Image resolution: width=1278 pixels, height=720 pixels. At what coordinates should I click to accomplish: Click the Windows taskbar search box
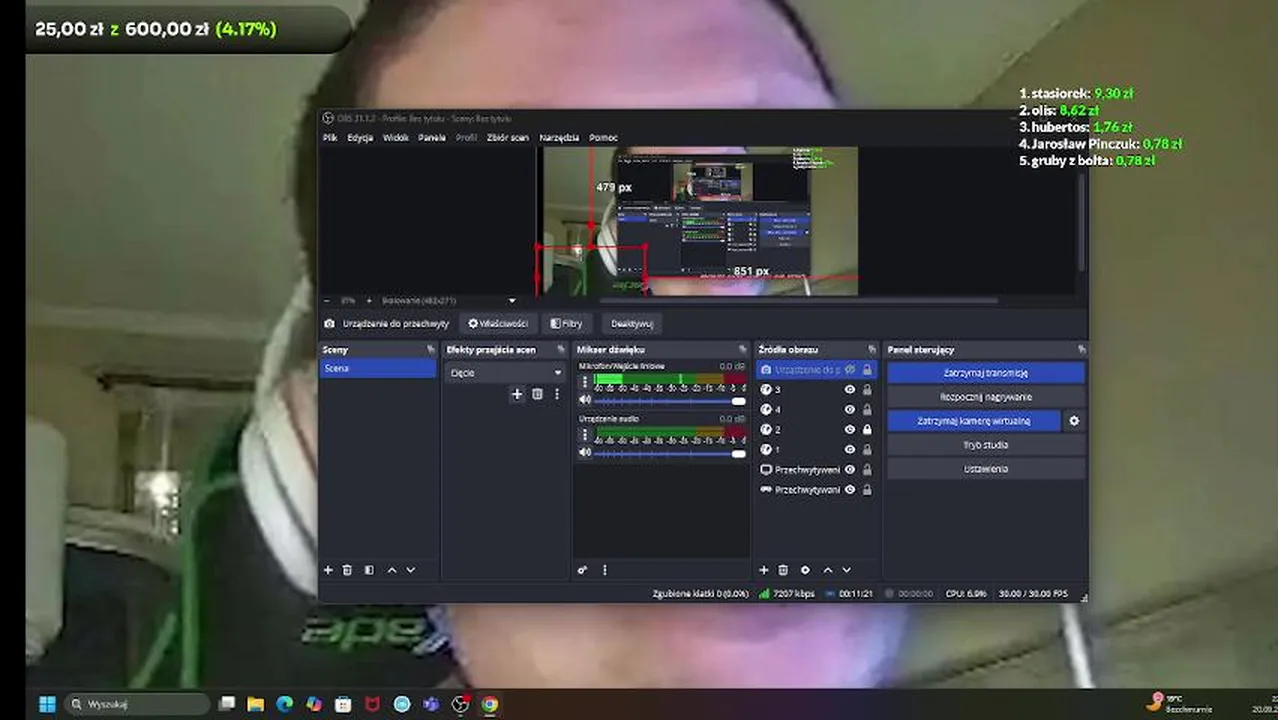pos(137,704)
